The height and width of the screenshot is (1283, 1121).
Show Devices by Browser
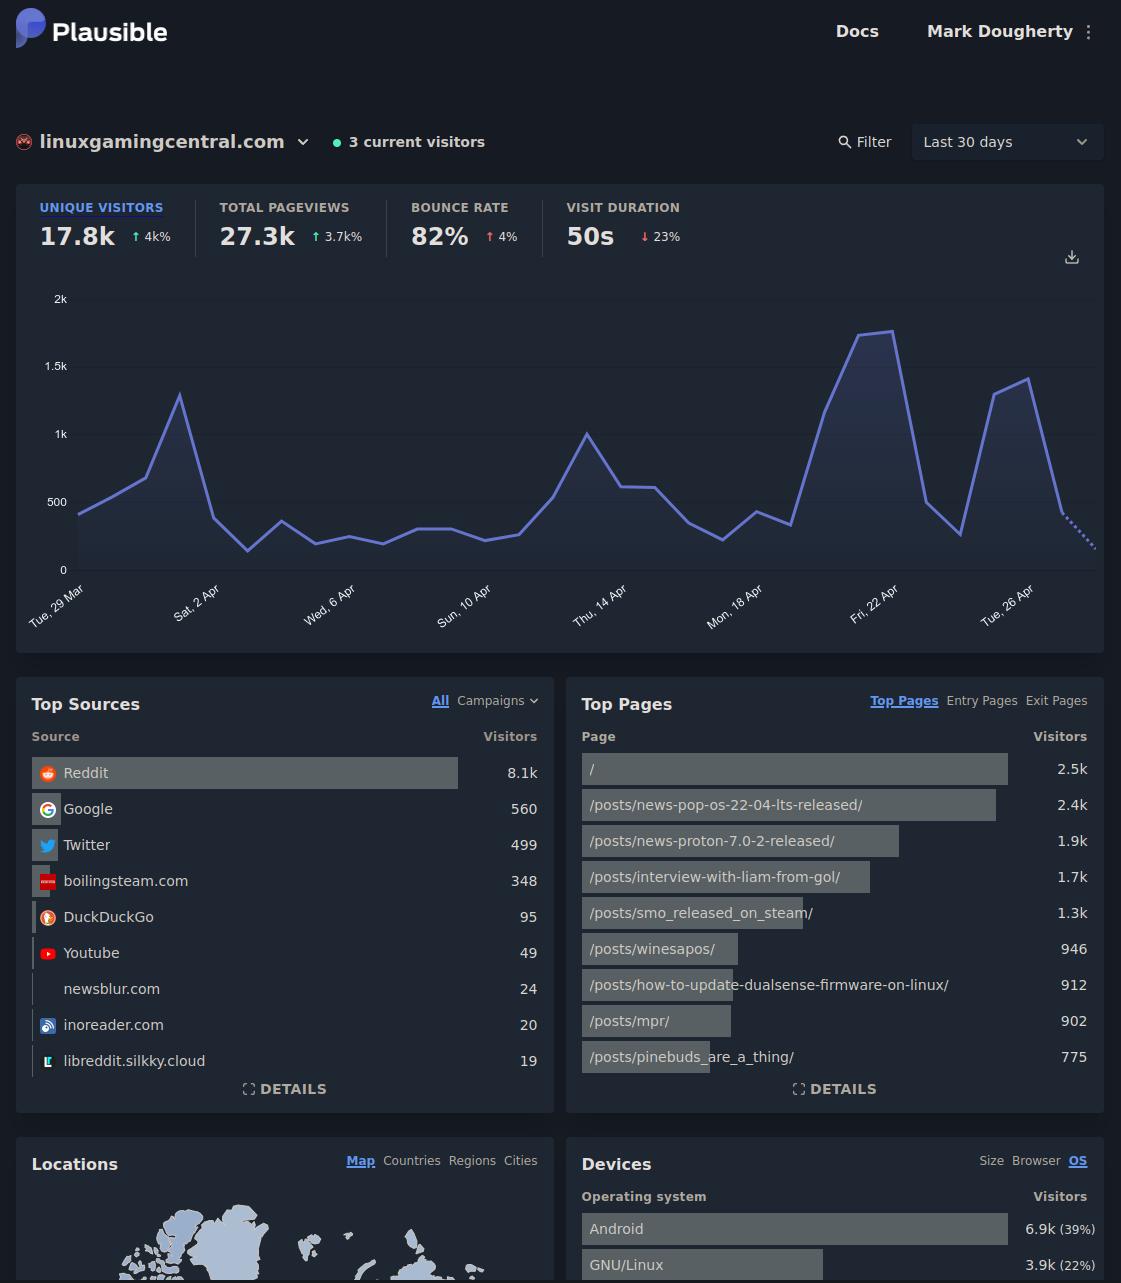(1036, 1161)
